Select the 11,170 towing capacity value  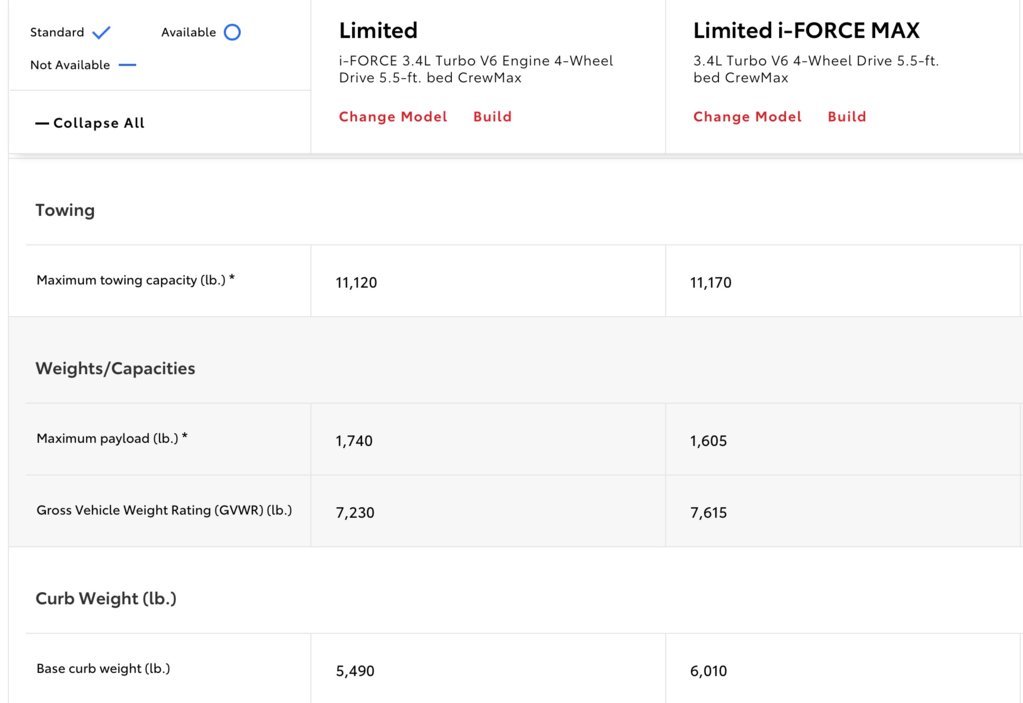pyautogui.click(x=710, y=283)
